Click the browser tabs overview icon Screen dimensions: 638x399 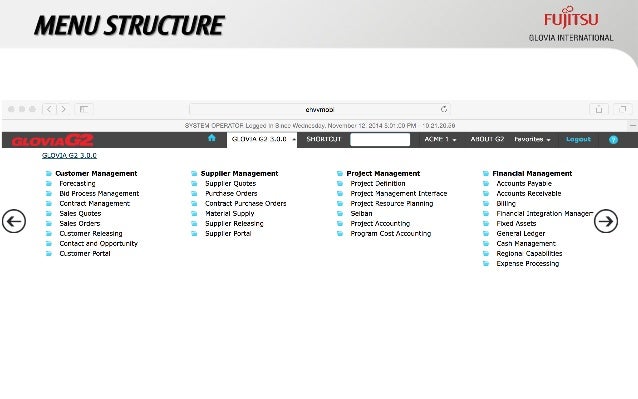[623, 109]
